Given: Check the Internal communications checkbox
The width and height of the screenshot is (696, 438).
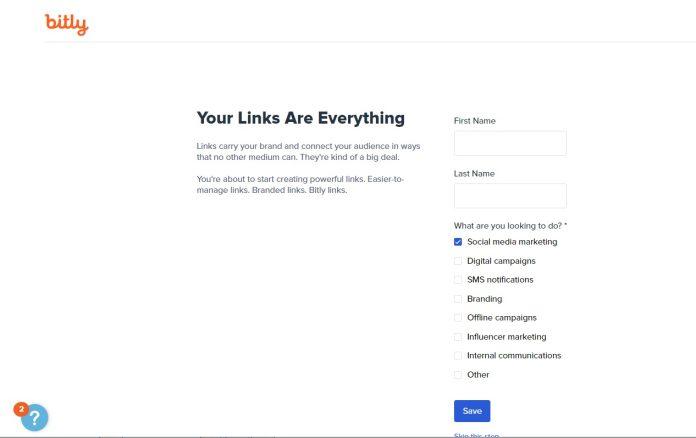Looking at the screenshot, I should coord(458,356).
